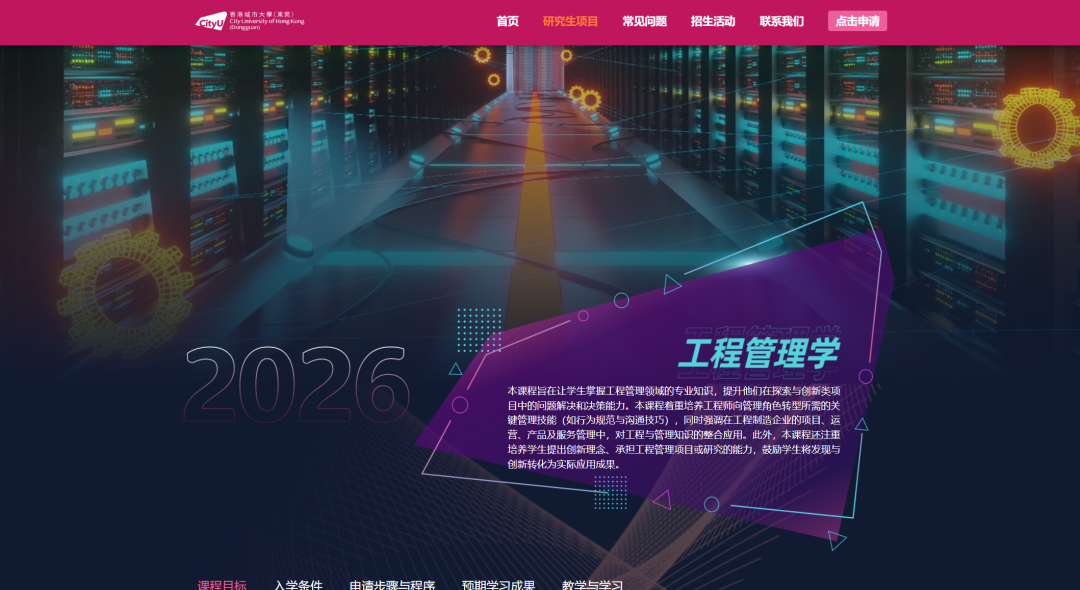Viewport: 1080px width, 590px height.
Task: Click the CityU circular logo
Action: point(209,20)
